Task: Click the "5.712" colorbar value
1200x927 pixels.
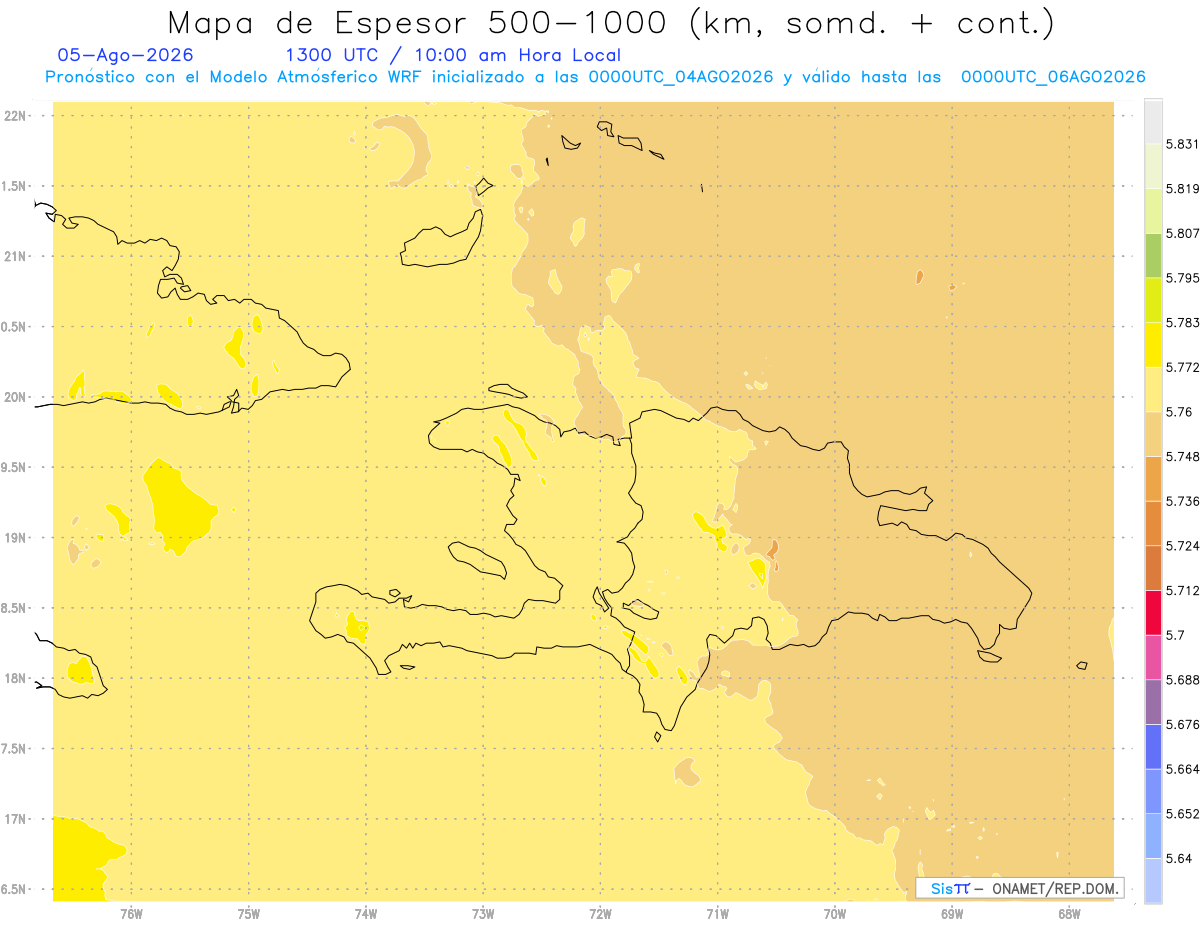Action: tap(1183, 590)
